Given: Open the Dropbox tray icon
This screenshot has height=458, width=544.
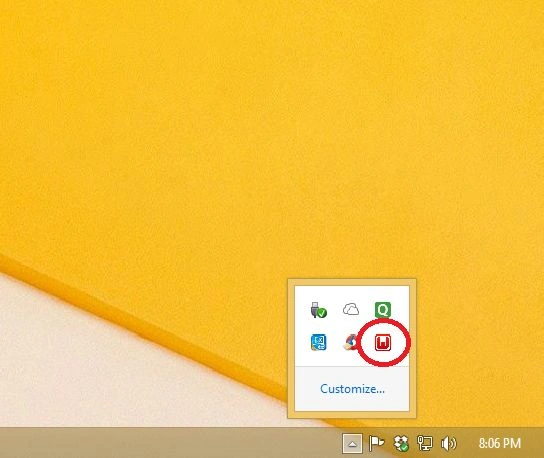Looking at the screenshot, I should coord(401,443).
